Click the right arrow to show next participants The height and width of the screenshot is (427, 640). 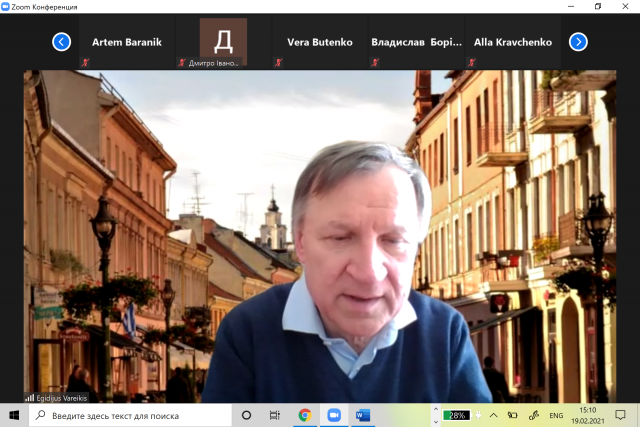coord(578,42)
